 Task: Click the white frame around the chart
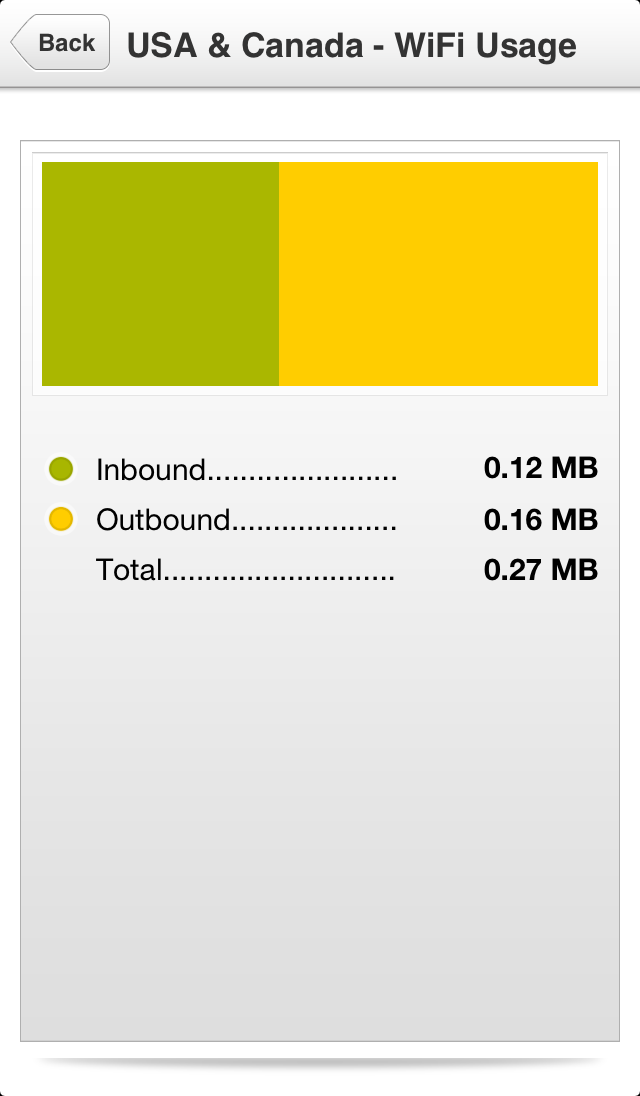pyautogui.click(x=320, y=390)
